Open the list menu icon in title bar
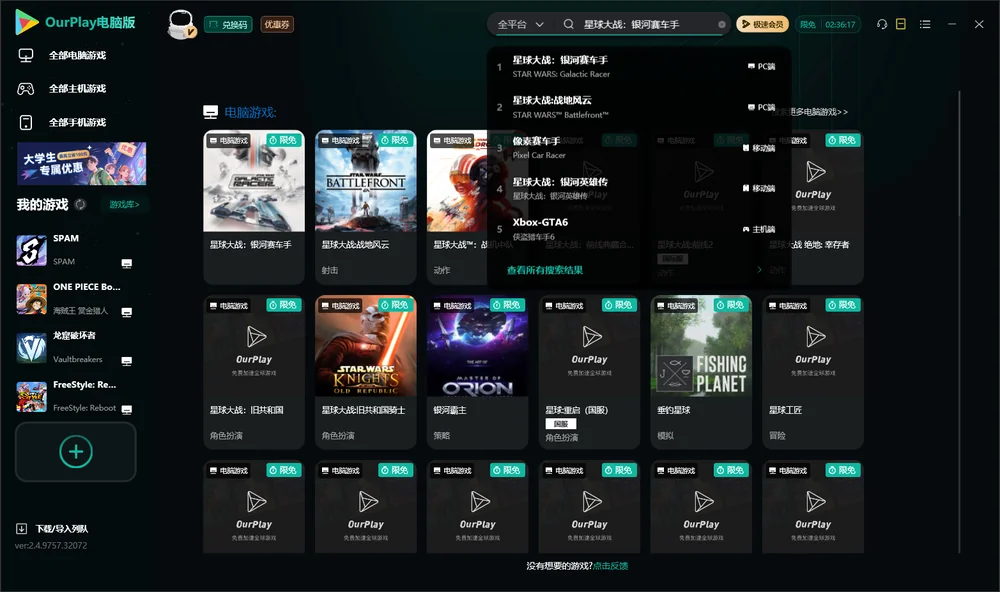 [925, 24]
